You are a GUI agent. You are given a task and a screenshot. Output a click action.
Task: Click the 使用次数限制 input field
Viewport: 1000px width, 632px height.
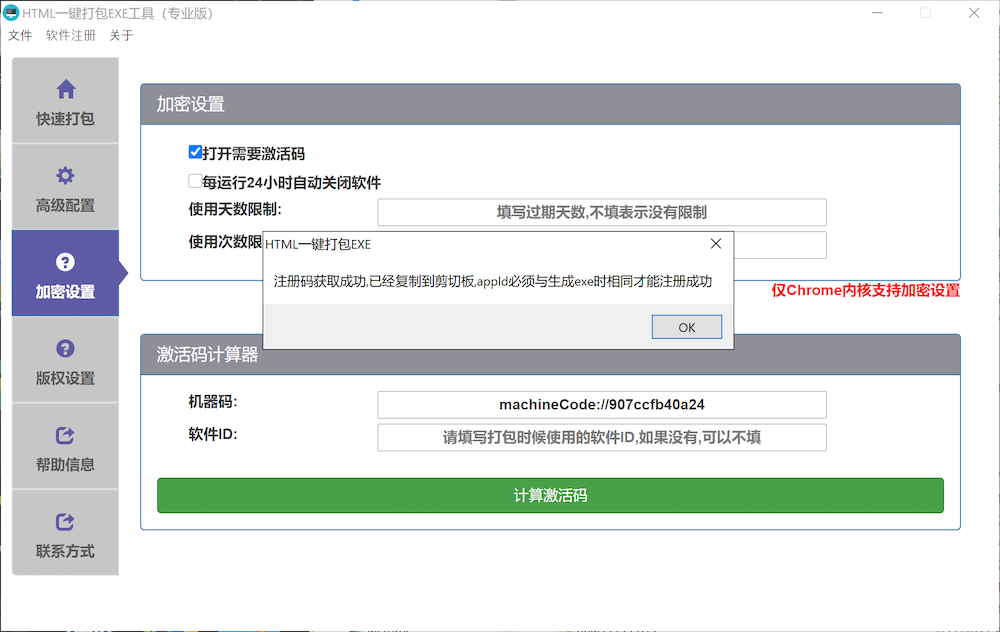[x=780, y=245]
